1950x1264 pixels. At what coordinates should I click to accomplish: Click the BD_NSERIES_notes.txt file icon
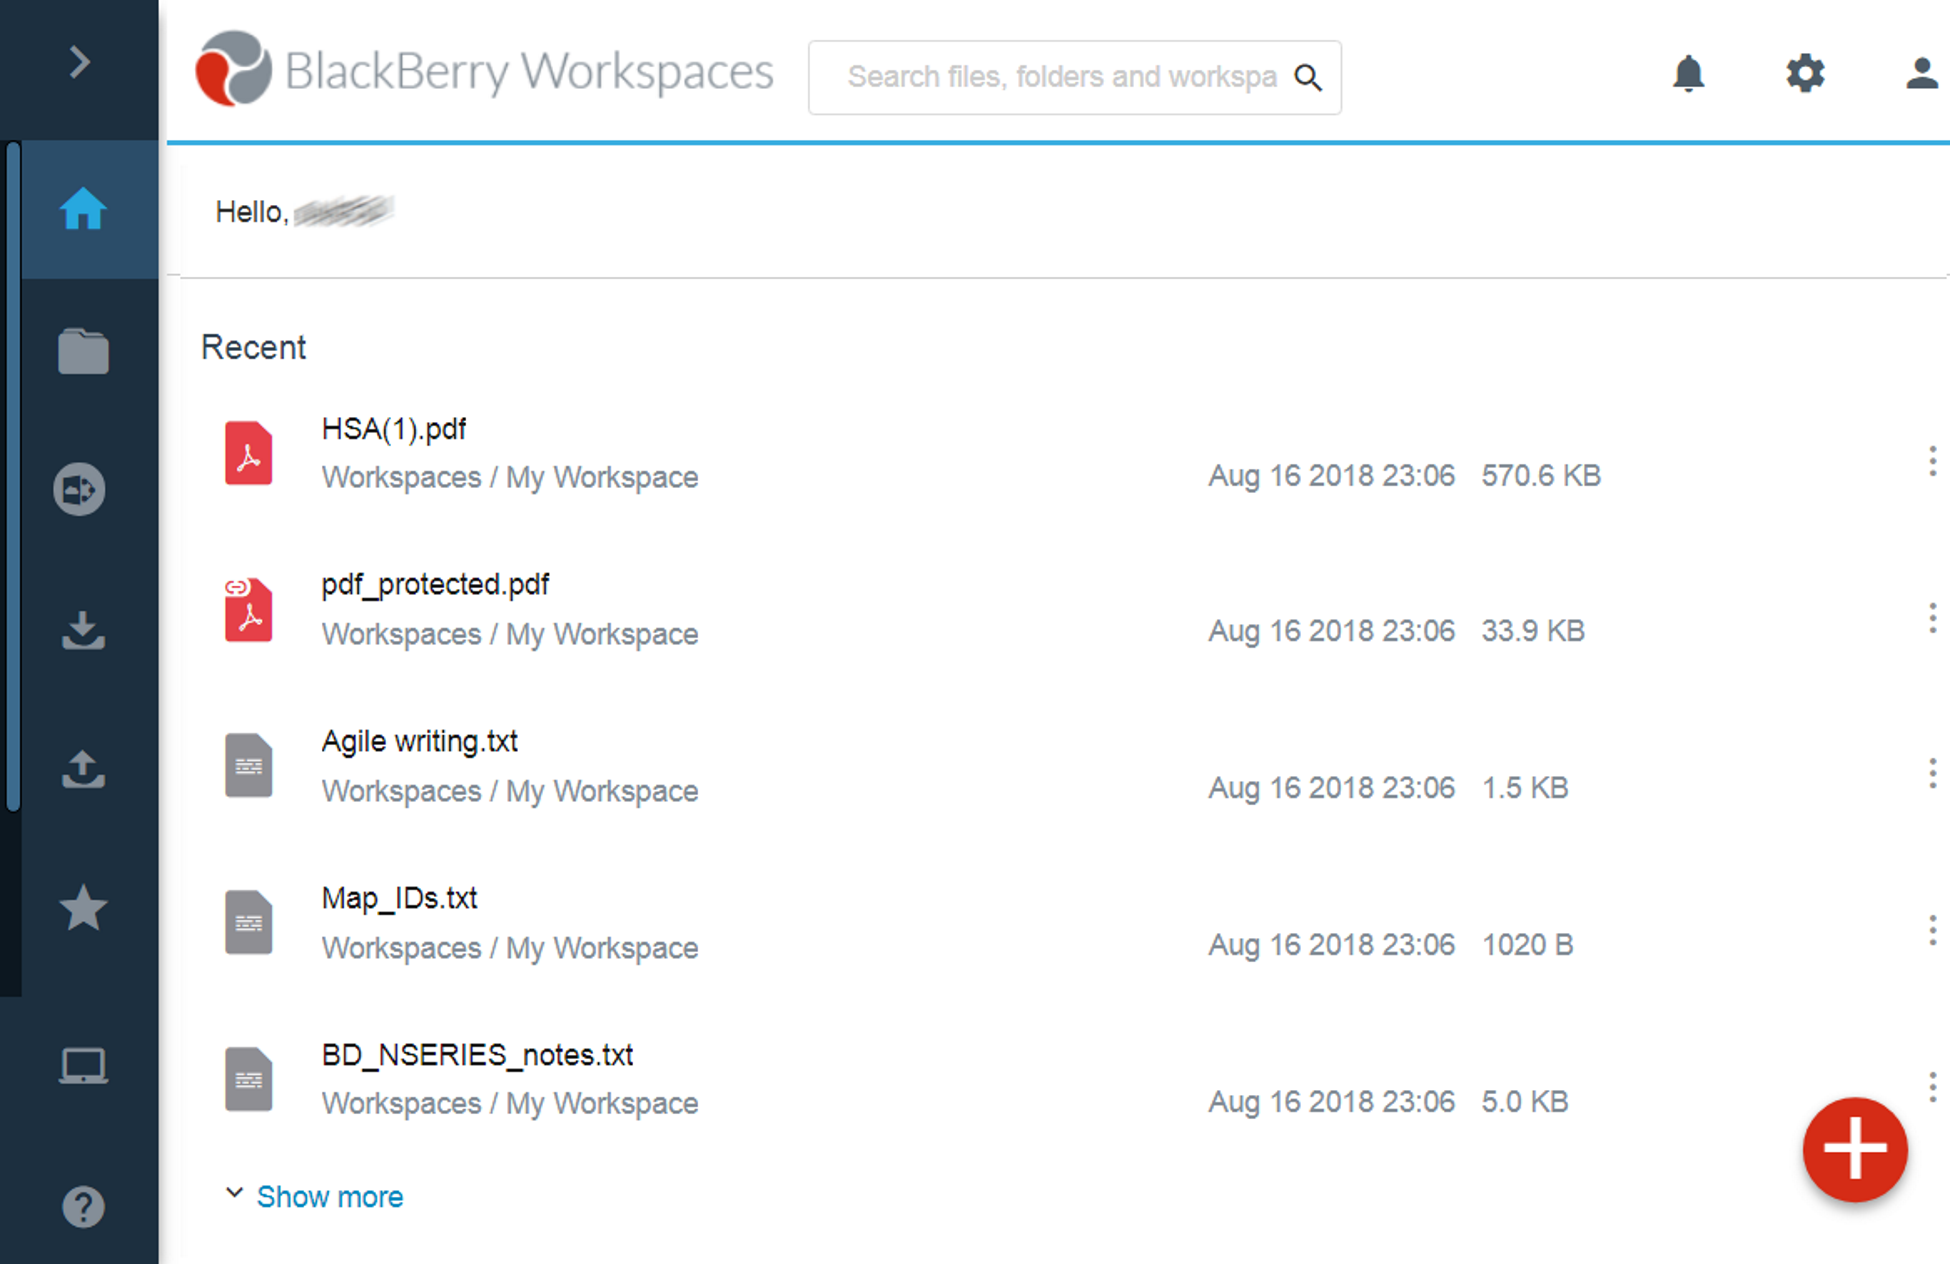point(248,1079)
